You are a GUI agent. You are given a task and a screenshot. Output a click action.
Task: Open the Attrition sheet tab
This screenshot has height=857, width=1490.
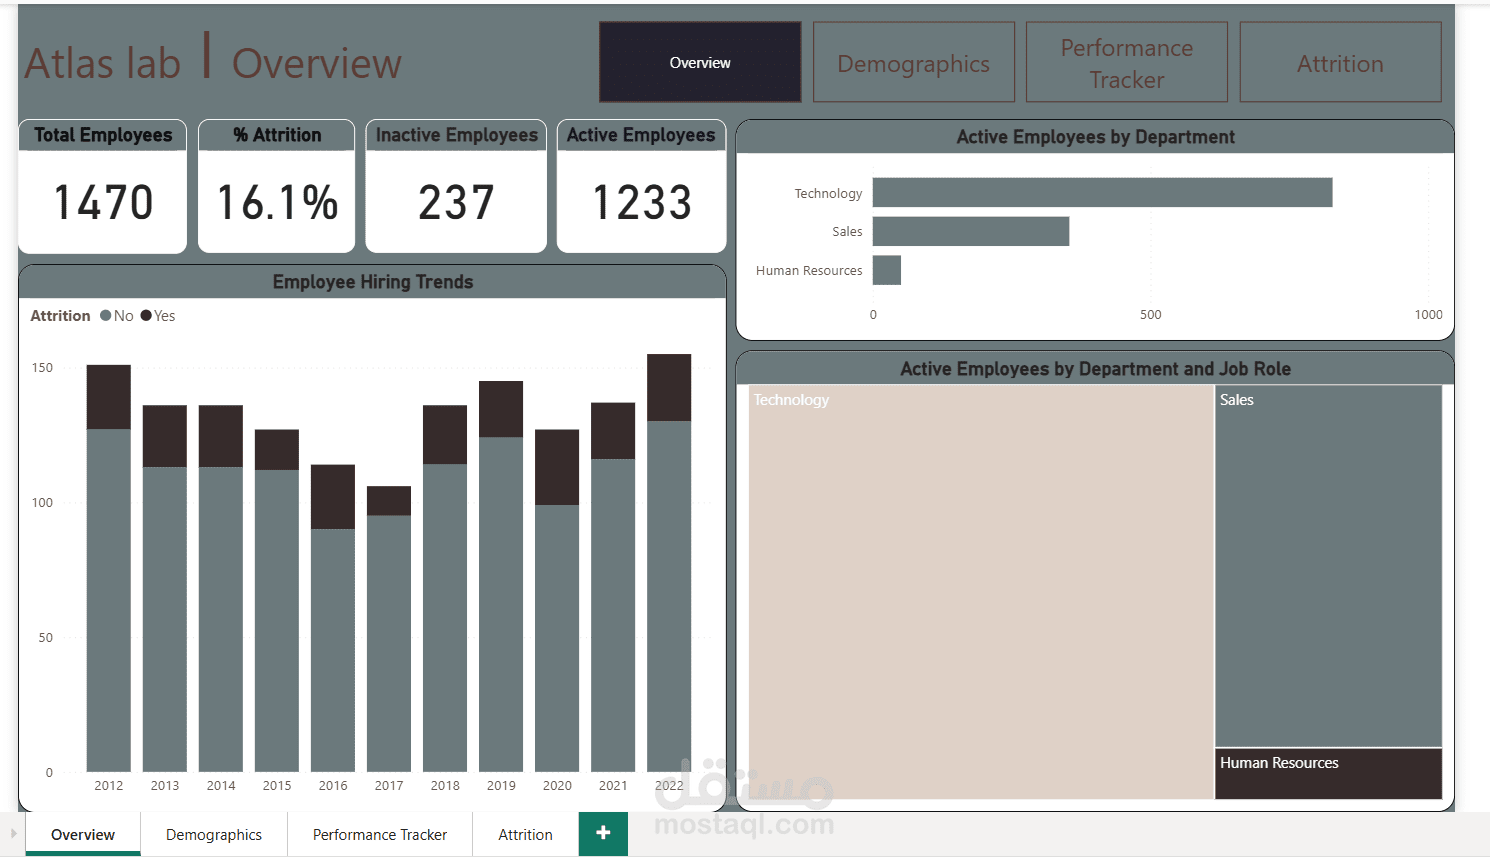tap(524, 834)
